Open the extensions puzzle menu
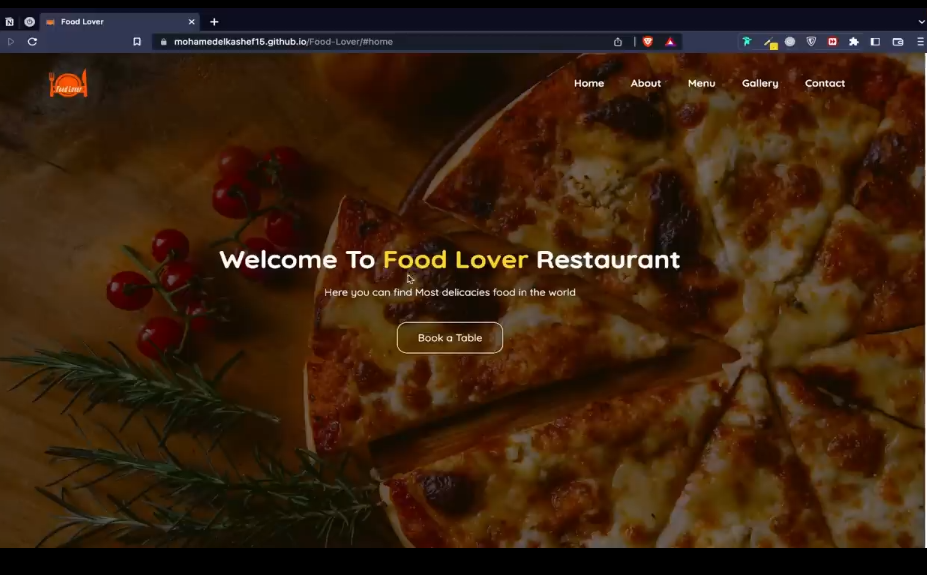This screenshot has height=575, width=927. point(854,41)
